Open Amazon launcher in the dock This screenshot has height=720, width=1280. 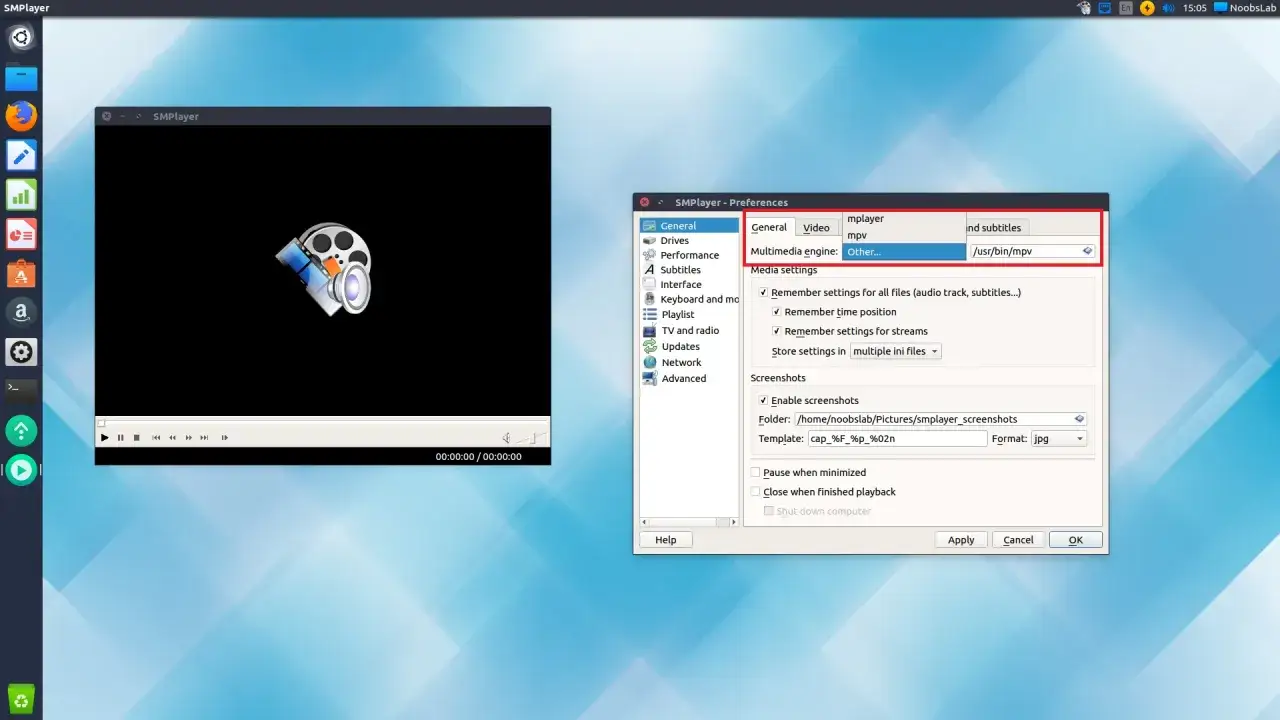[21, 312]
